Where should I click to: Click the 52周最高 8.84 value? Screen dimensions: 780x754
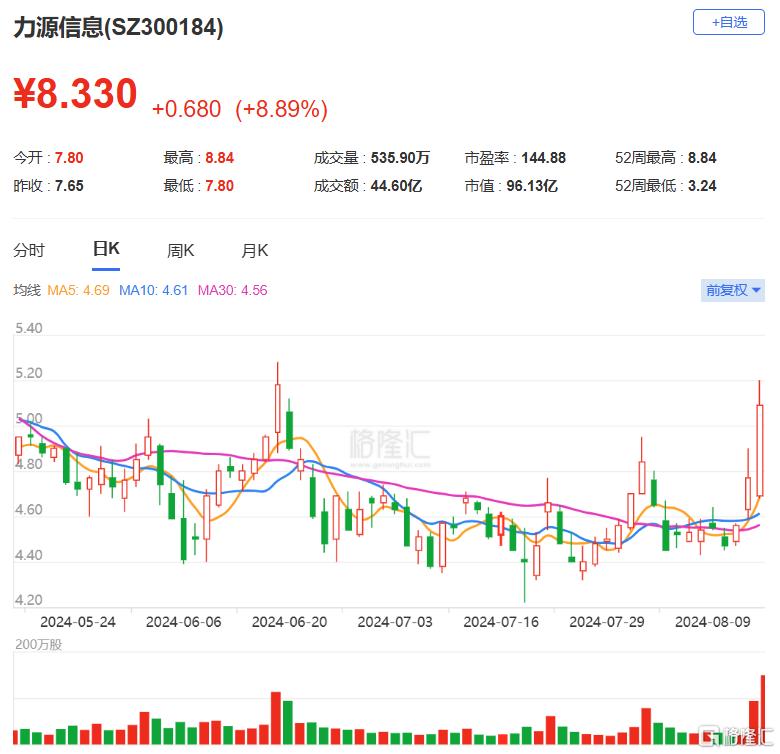click(702, 158)
